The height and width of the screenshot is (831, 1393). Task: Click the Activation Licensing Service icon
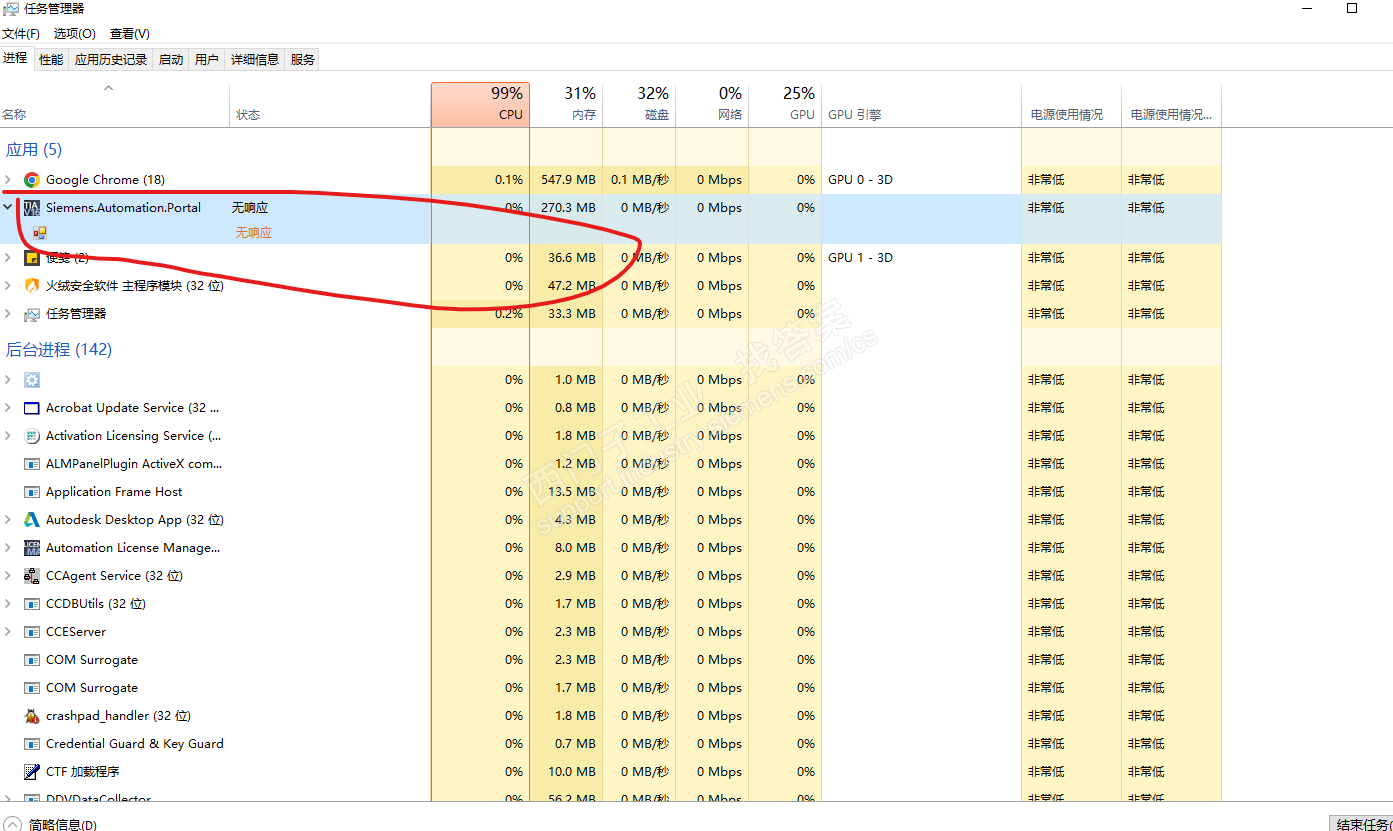click(x=32, y=436)
